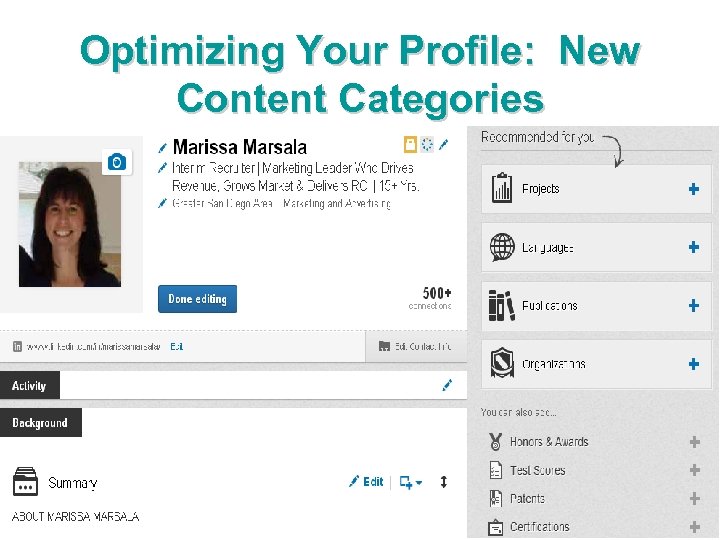Screen dimensions: 720x540
Task: Add Publications section using plus
Action: (694, 305)
